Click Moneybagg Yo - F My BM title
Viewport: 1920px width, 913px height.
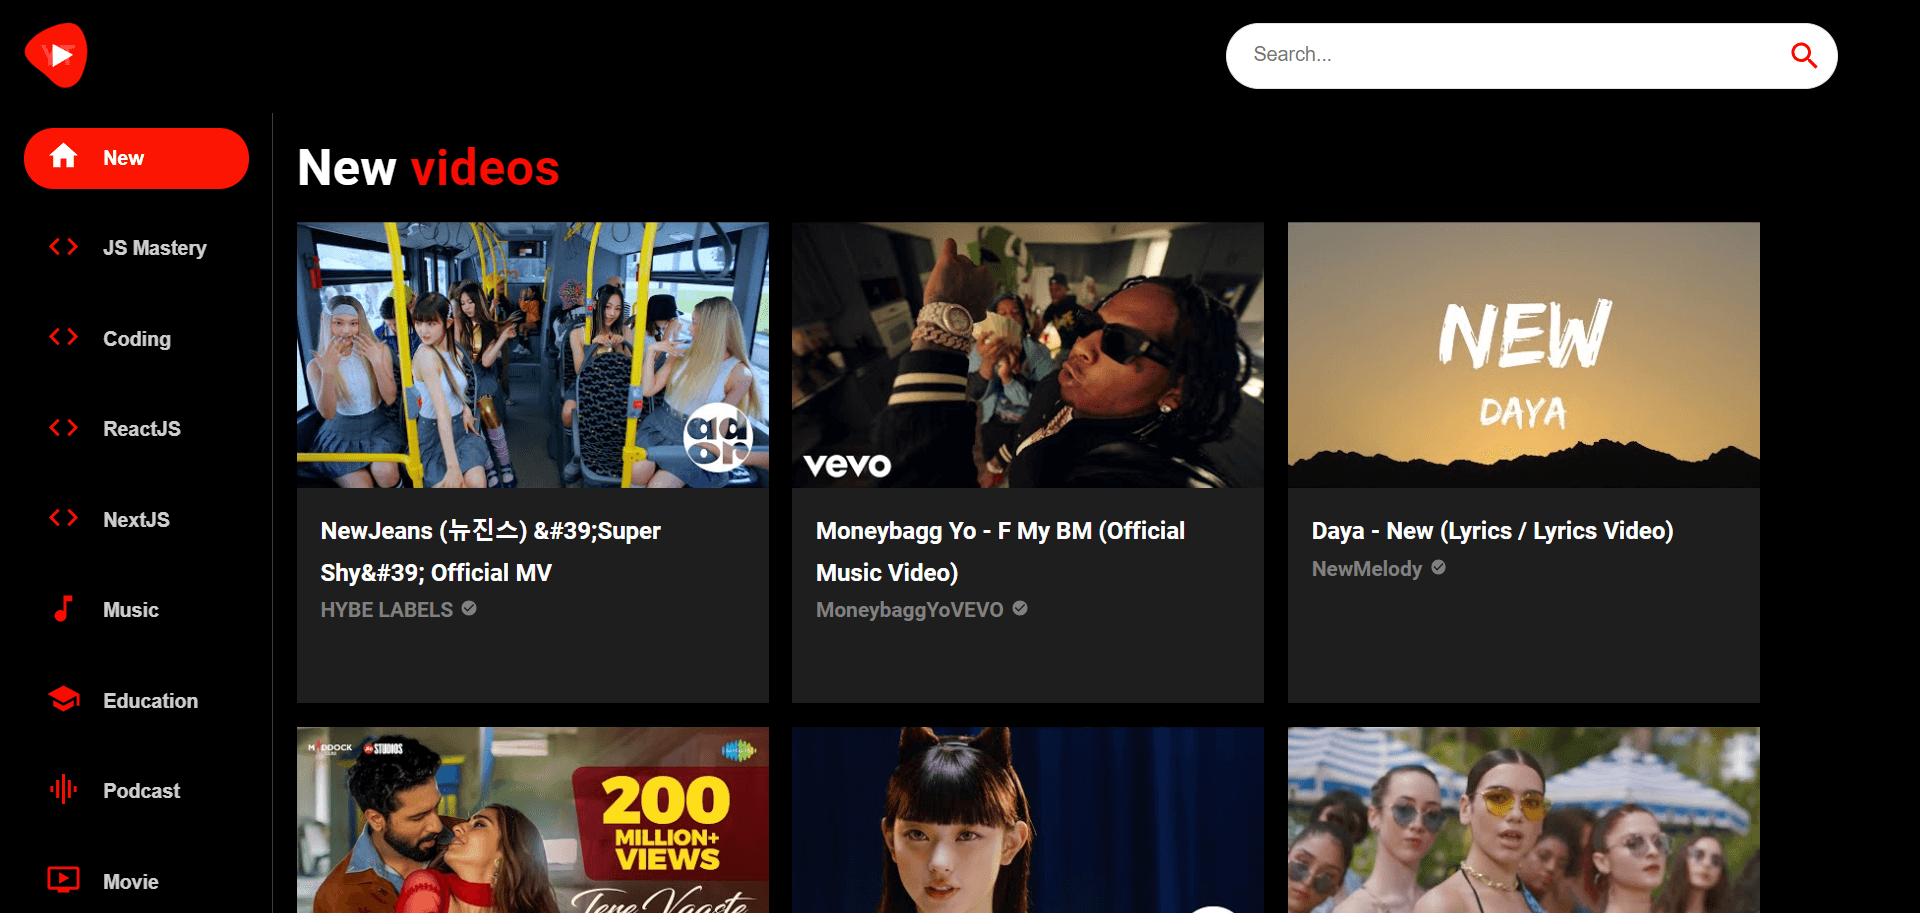pos(1000,551)
